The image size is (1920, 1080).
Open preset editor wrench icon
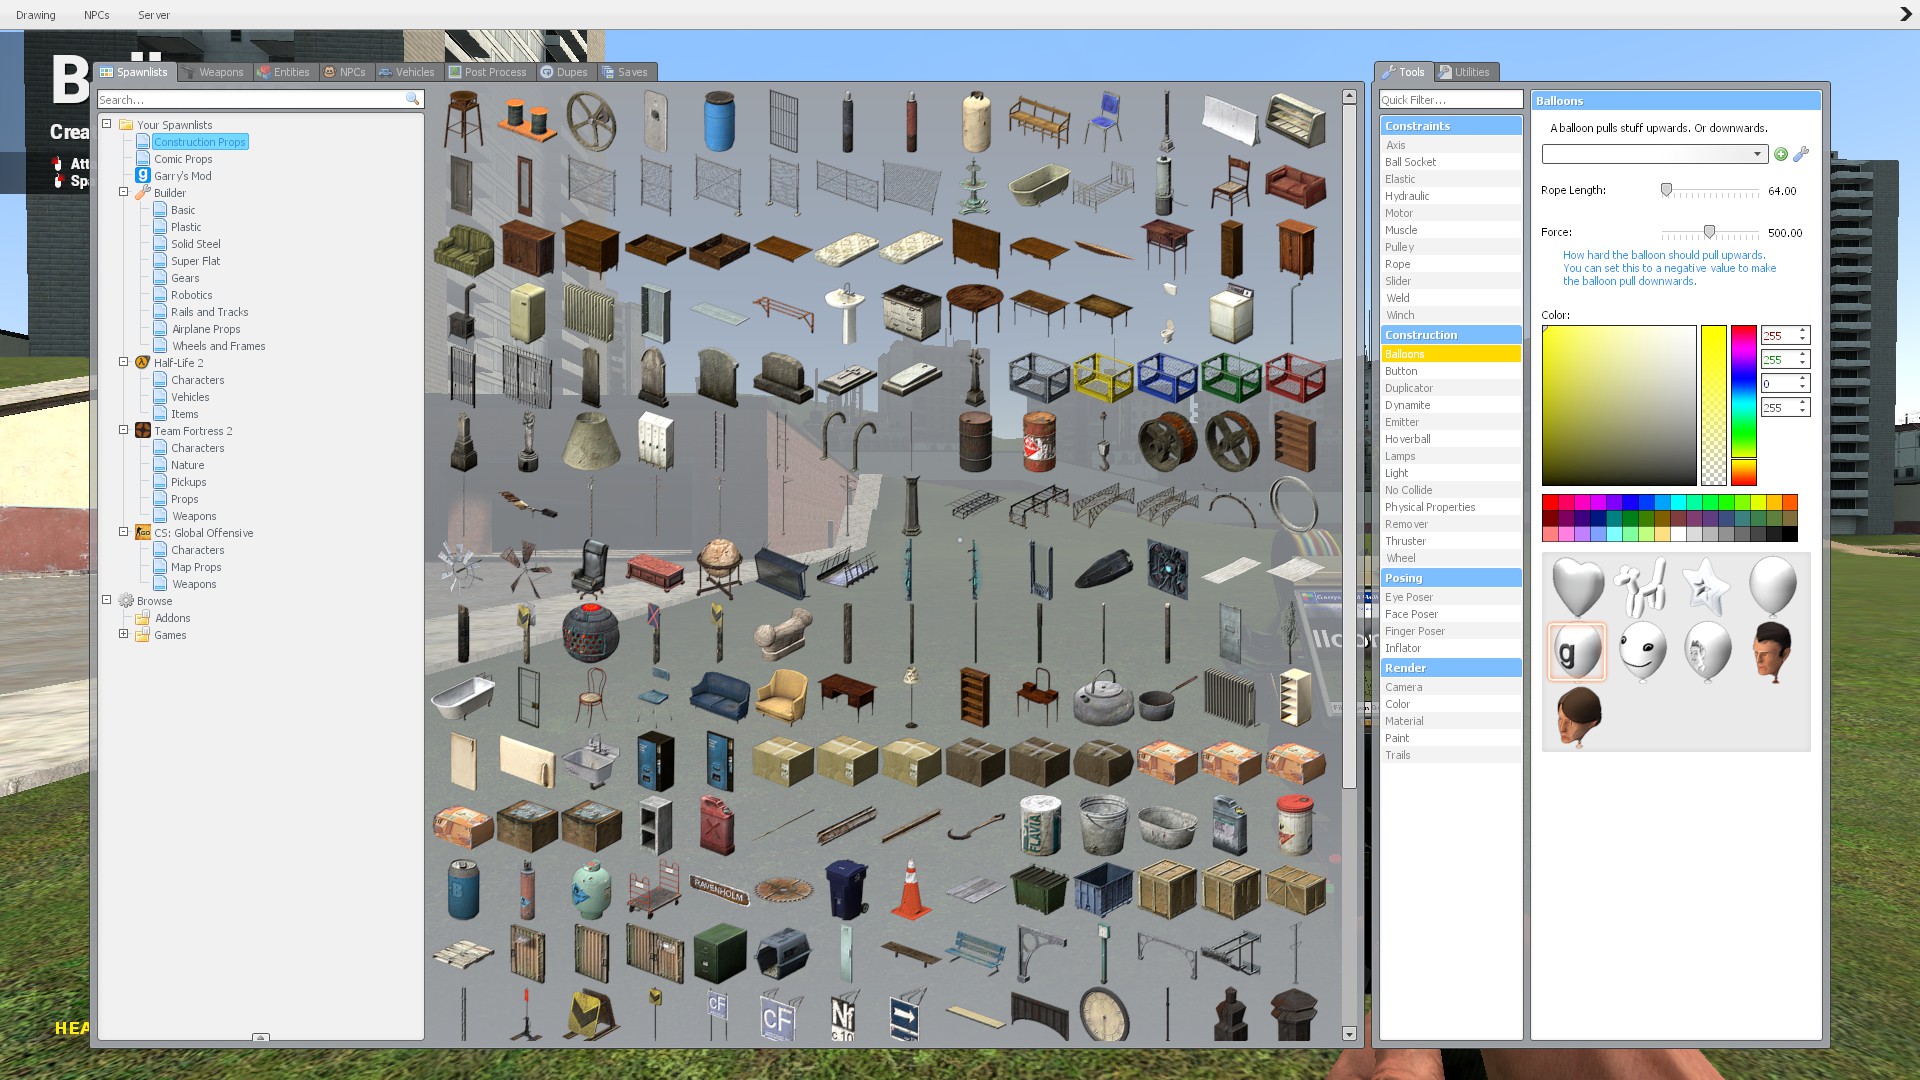click(1801, 154)
